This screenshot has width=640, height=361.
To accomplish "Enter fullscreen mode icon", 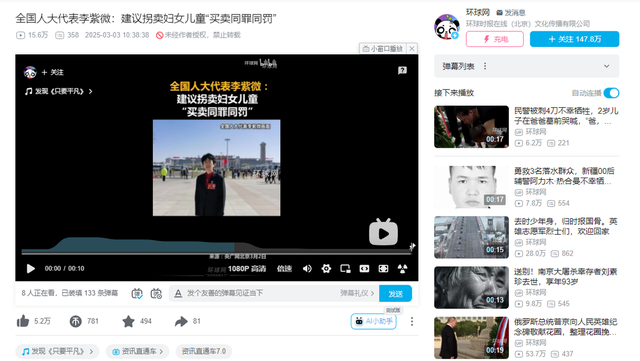I will (x=402, y=269).
